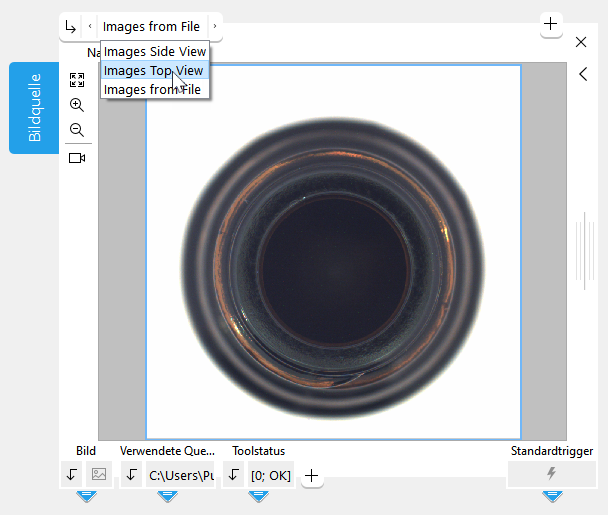Click the Standardtrigger lightning bolt
This screenshot has width=608, height=515.
coord(551,474)
